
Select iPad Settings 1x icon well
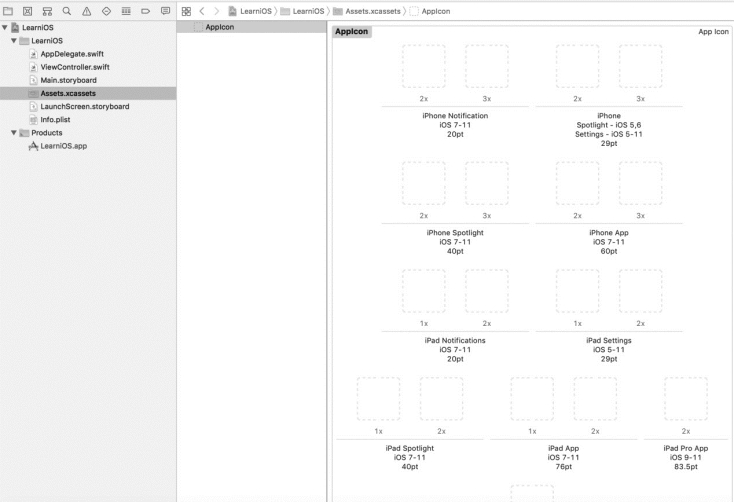tap(578, 291)
